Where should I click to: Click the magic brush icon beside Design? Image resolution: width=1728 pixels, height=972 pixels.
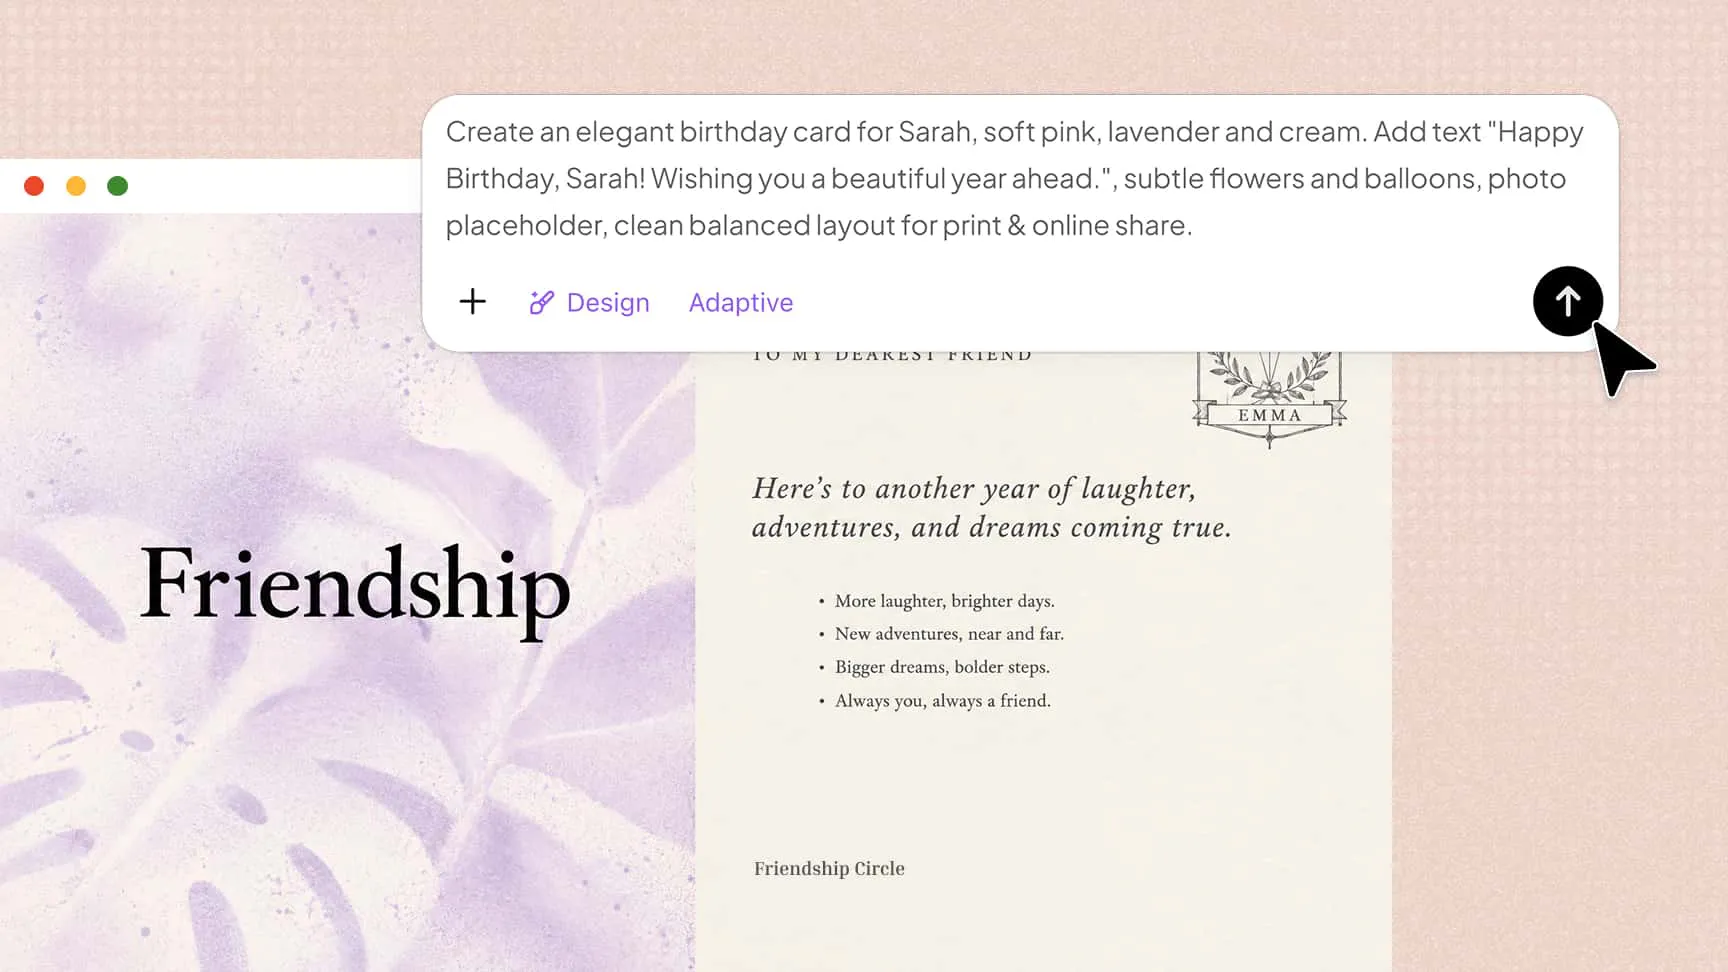coord(541,302)
